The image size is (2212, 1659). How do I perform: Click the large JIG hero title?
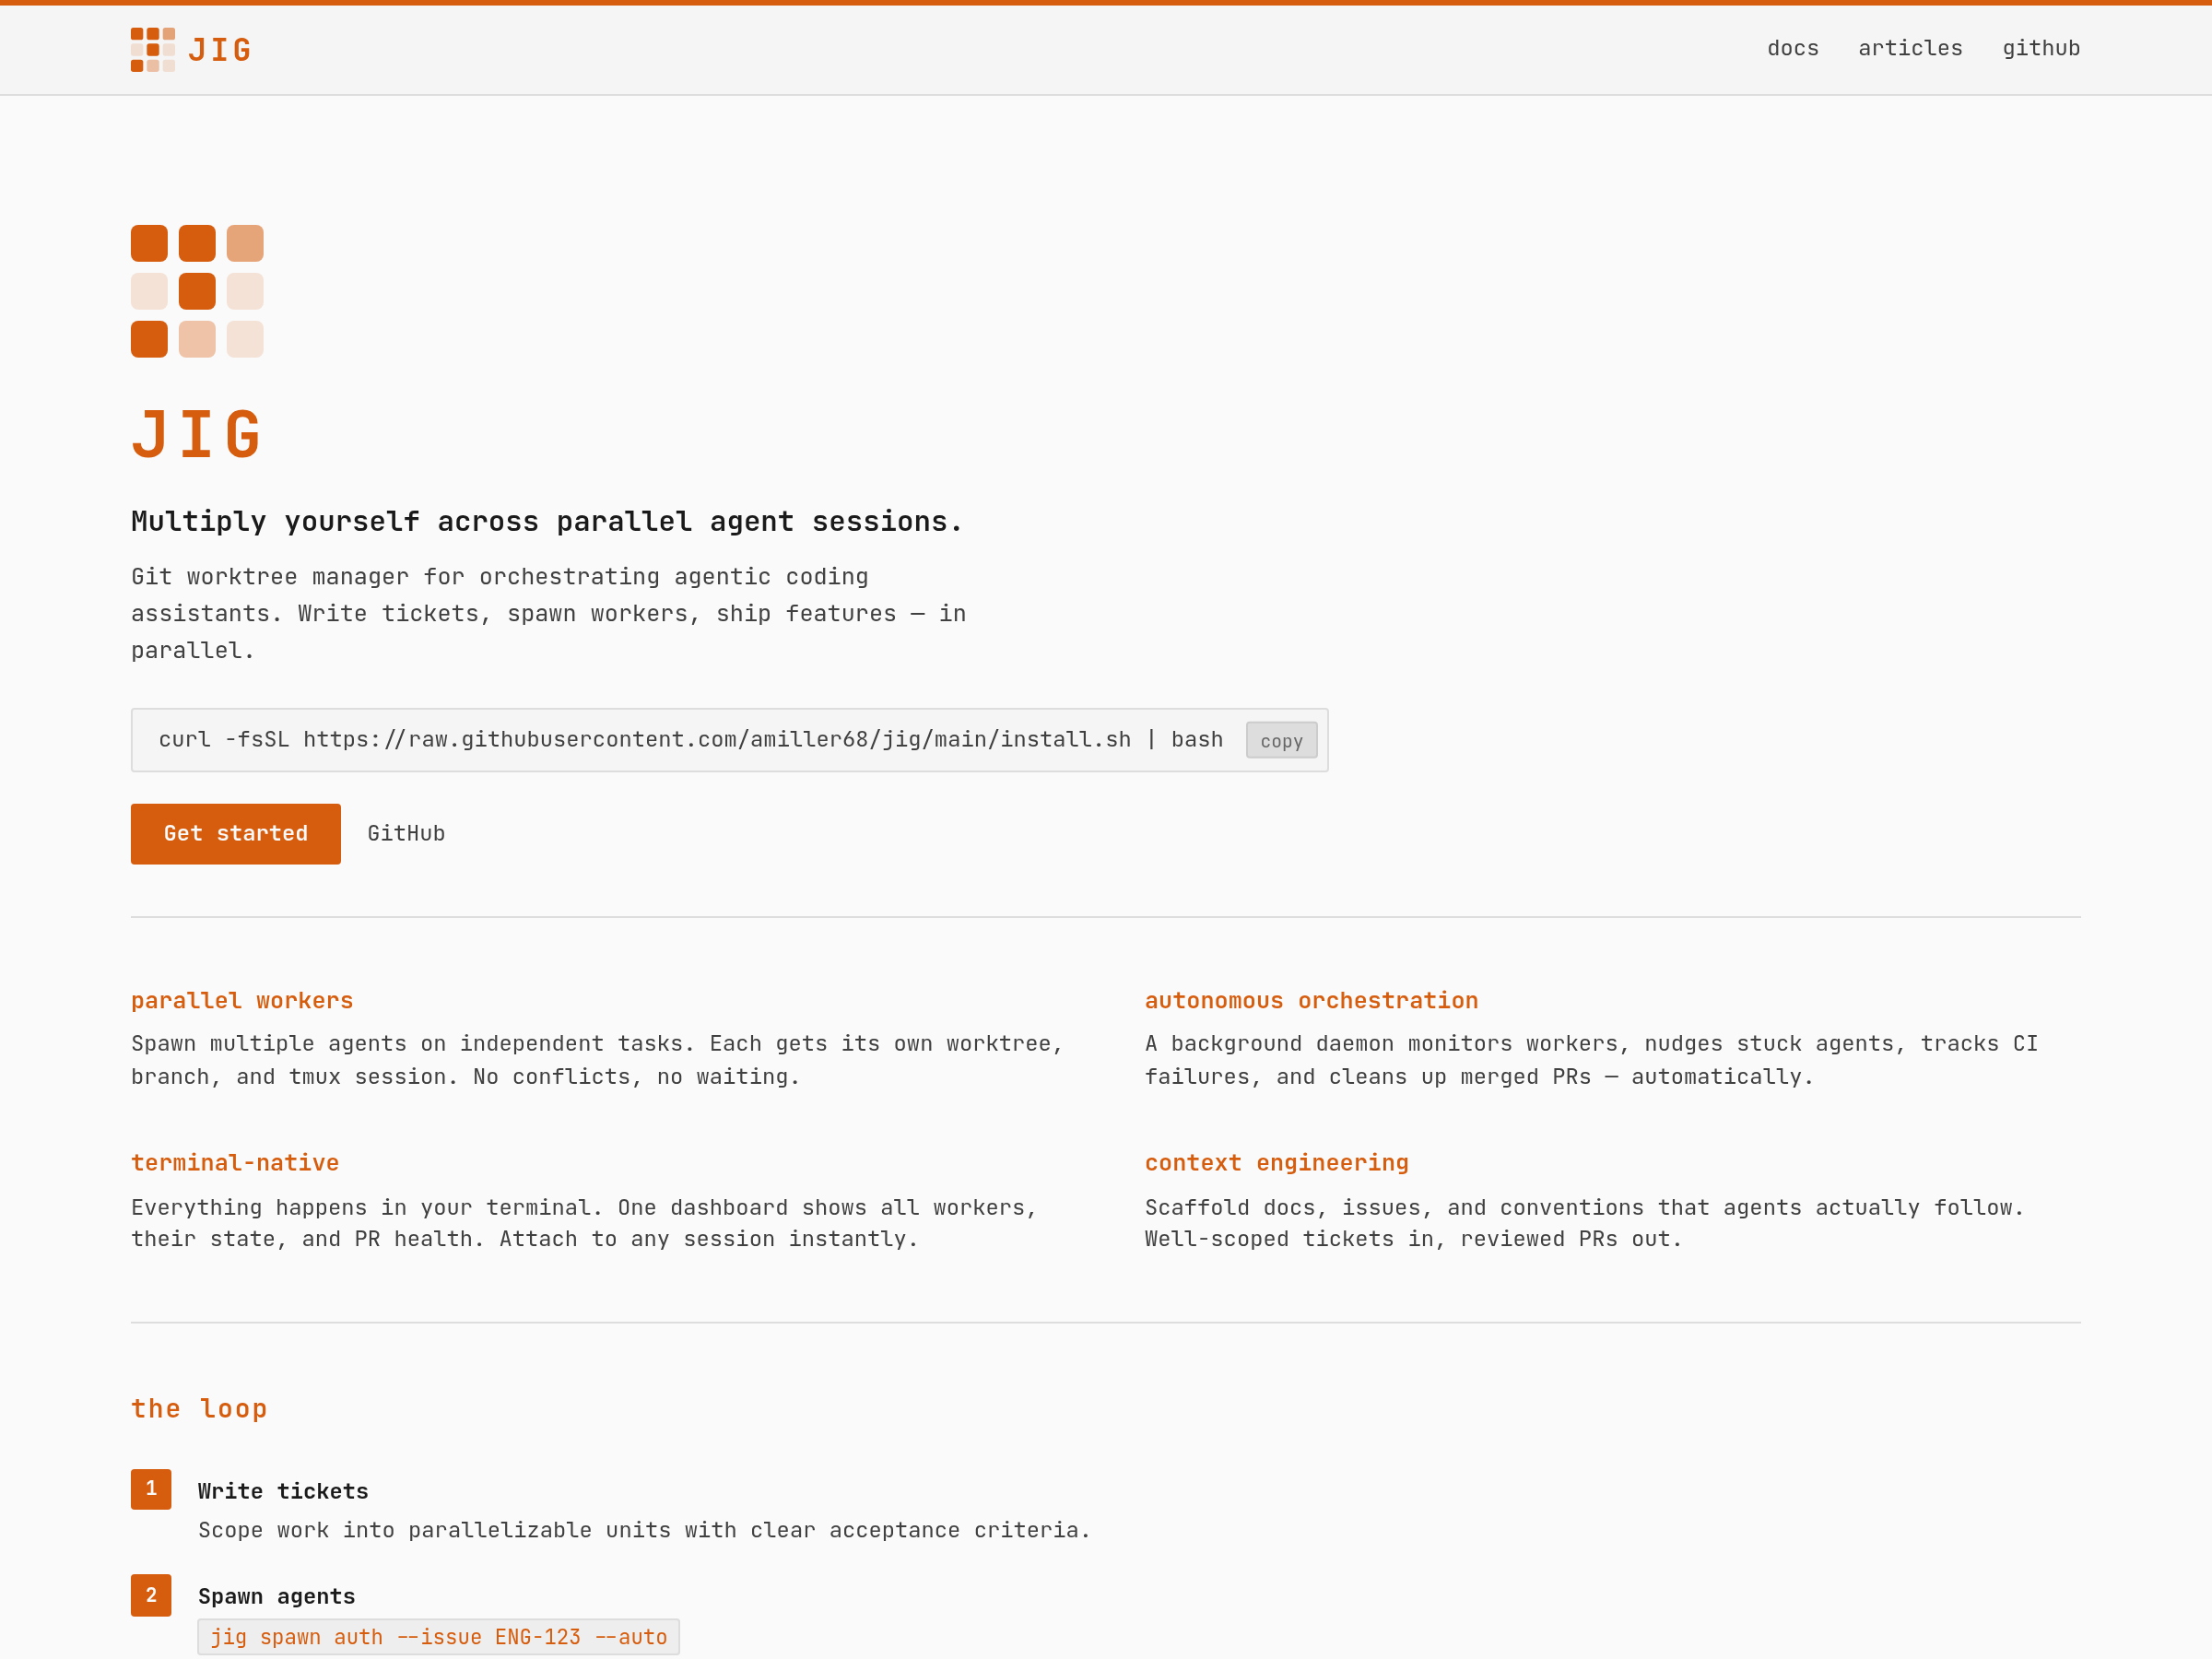point(197,434)
